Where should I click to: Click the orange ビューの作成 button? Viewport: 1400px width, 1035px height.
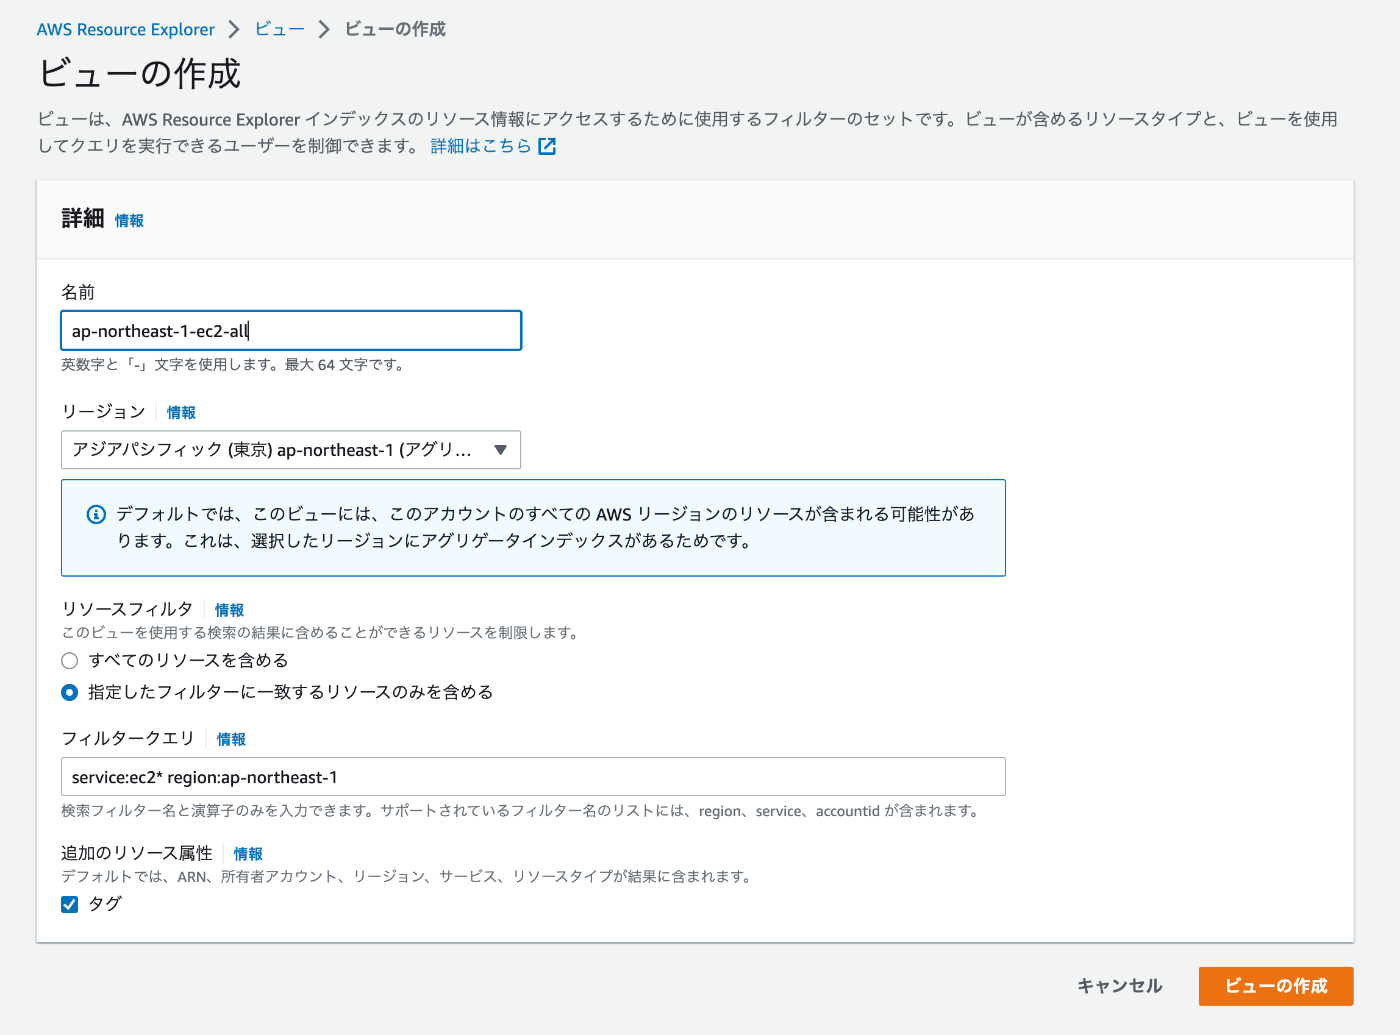click(x=1276, y=986)
